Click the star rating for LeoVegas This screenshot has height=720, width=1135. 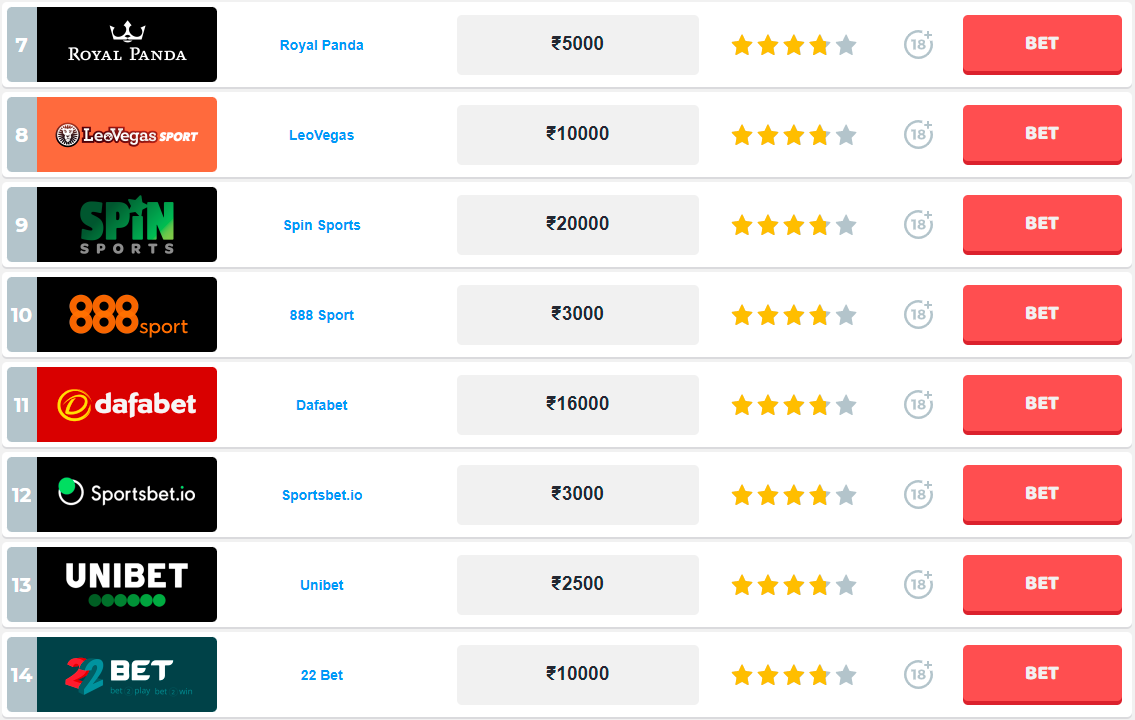(x=794, y=135)
